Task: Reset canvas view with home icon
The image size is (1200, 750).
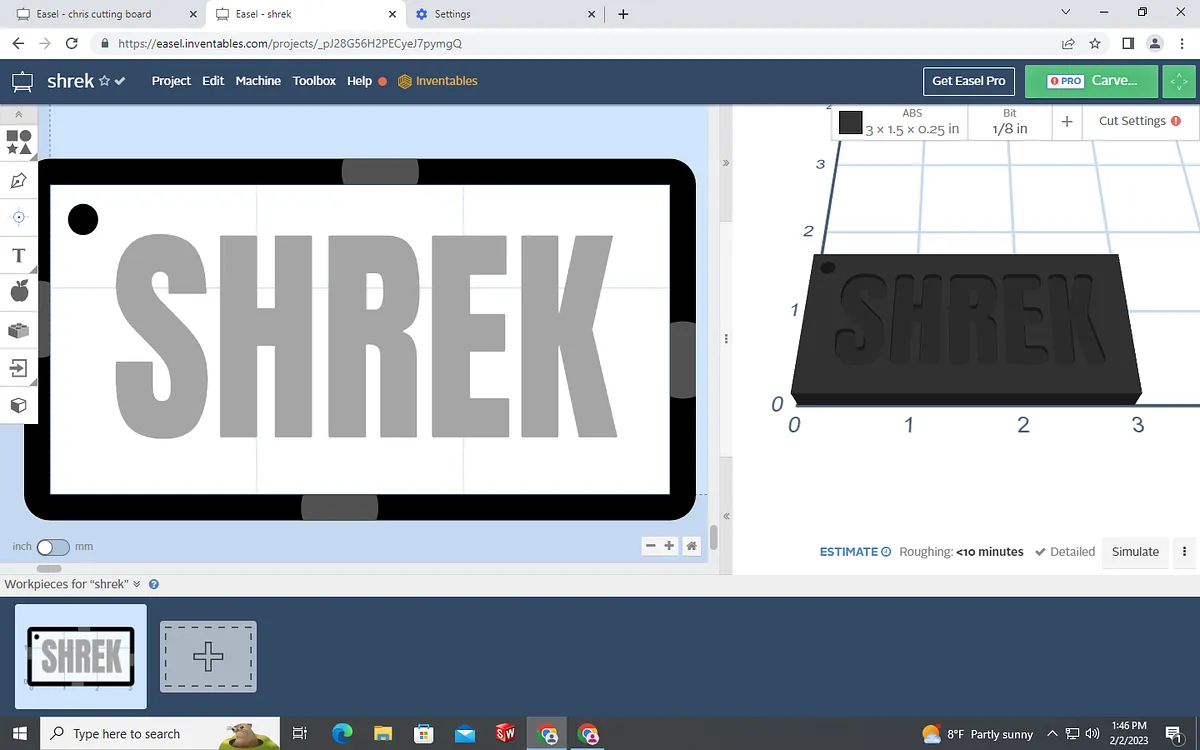Action: click(x=691, y=546)
